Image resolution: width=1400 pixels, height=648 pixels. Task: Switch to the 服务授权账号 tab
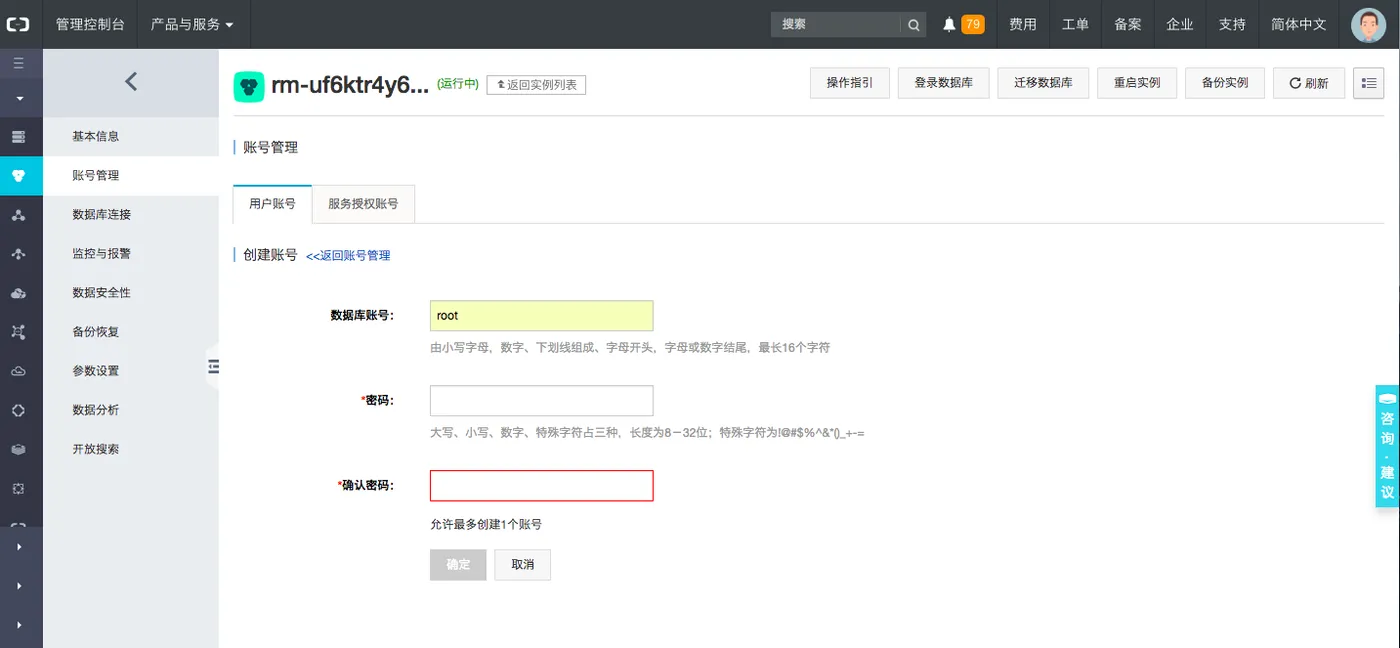pos(363,204)
